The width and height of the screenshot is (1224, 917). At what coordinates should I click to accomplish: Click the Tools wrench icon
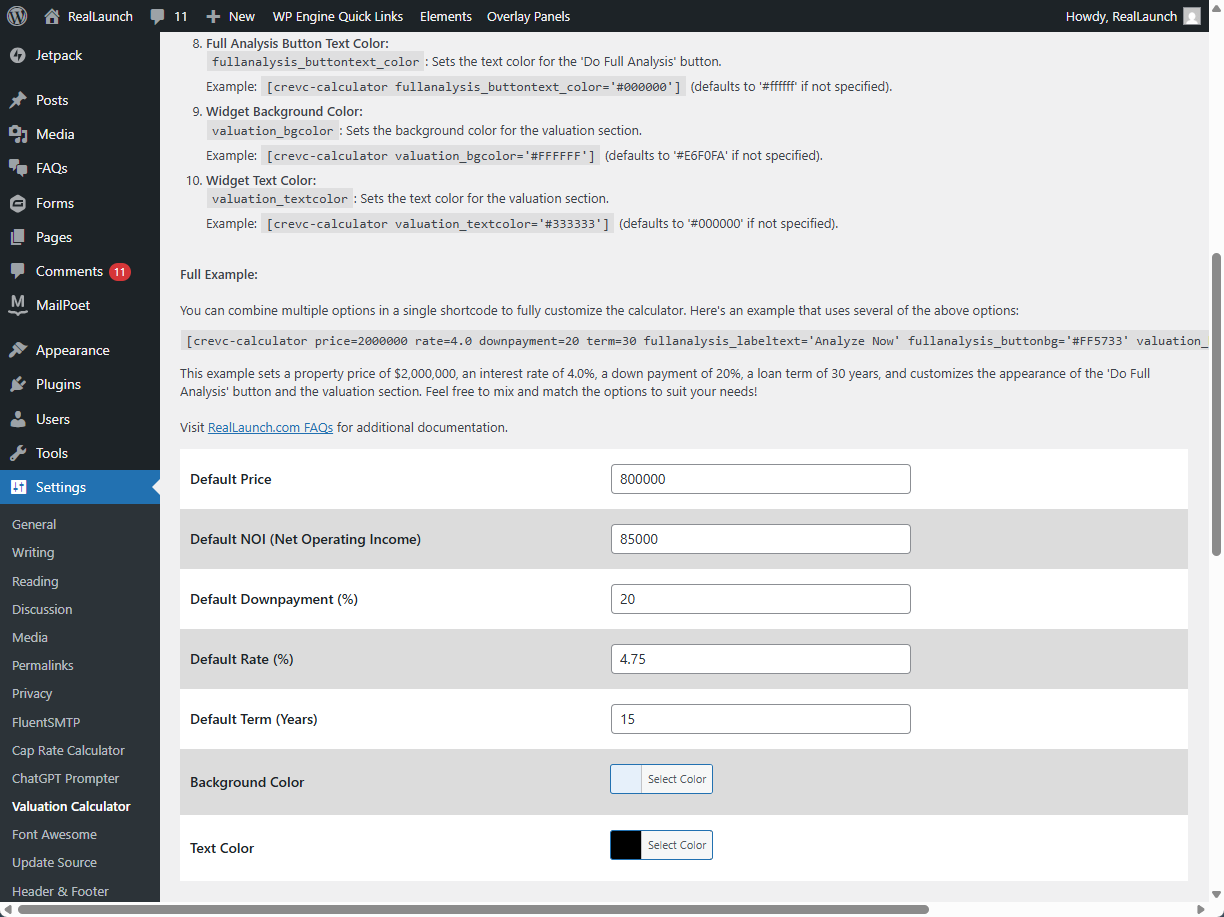[18, 453]
